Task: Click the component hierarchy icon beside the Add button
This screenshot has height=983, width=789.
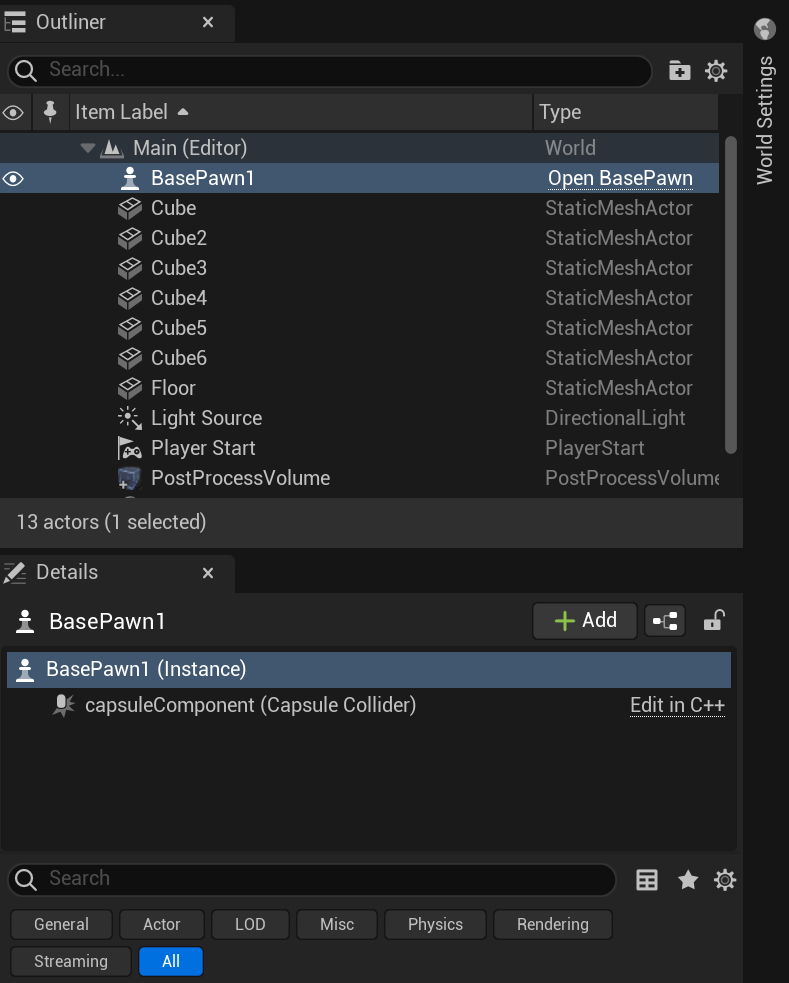Action: [664, 621]
